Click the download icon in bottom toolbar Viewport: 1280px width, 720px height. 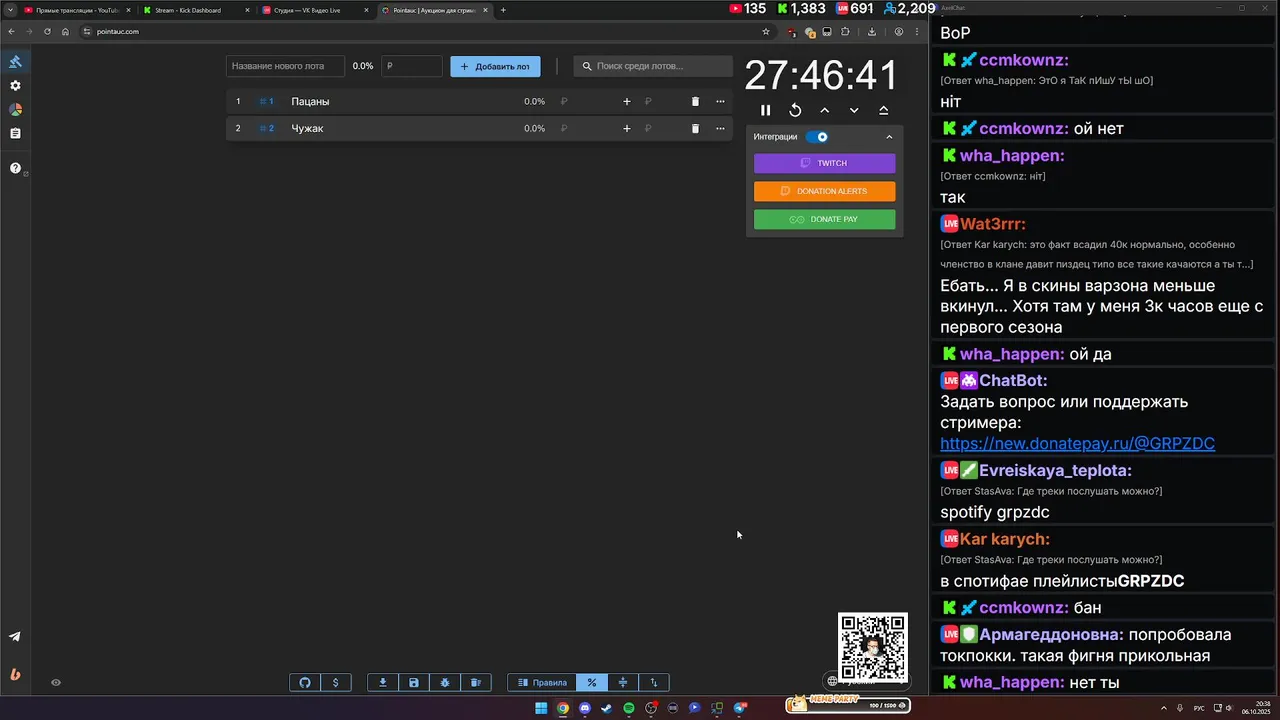382,683
